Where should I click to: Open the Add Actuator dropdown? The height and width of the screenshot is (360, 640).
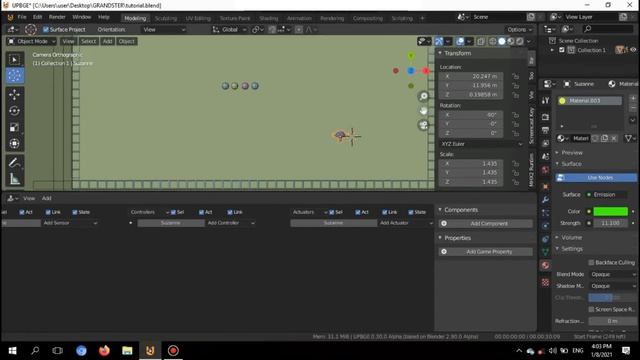pos(406,223)
